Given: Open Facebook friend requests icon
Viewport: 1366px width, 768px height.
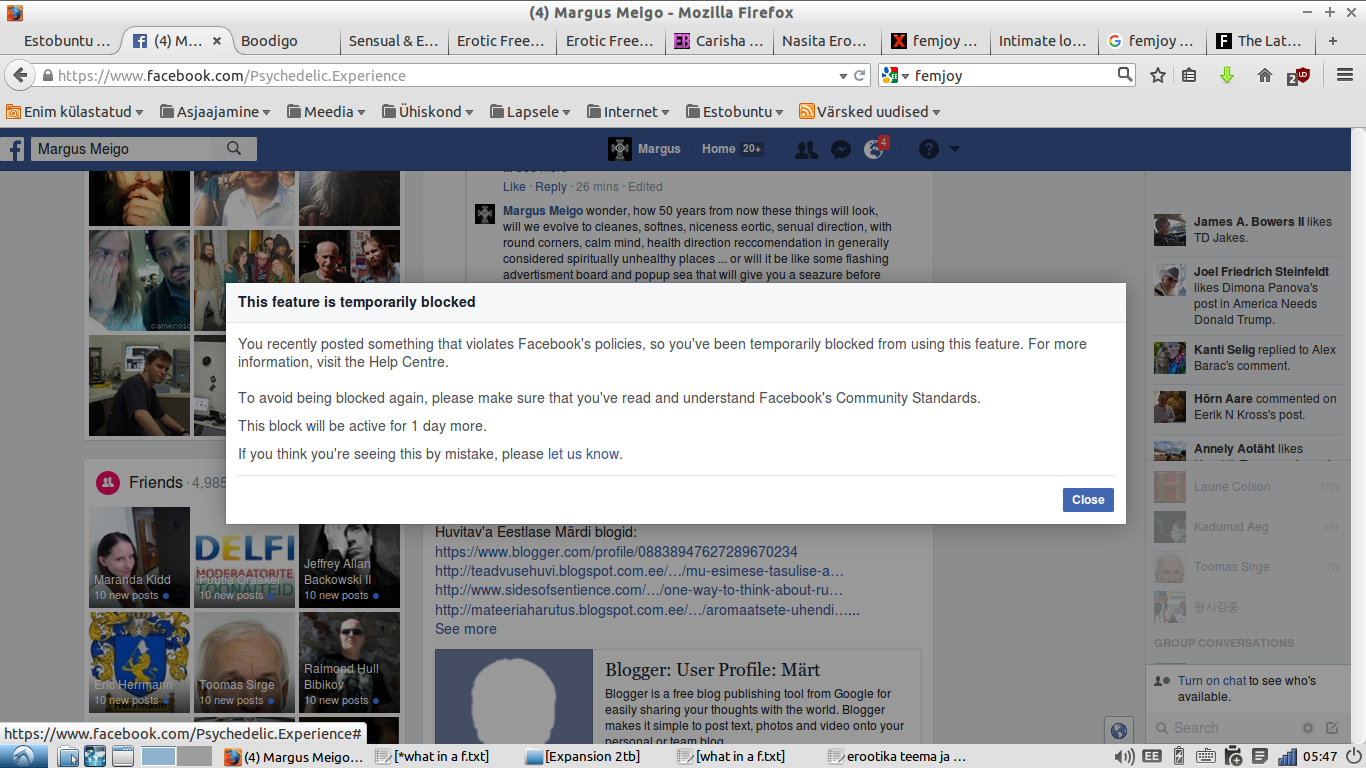Looking at the screenshot, I should pos(806,149).
